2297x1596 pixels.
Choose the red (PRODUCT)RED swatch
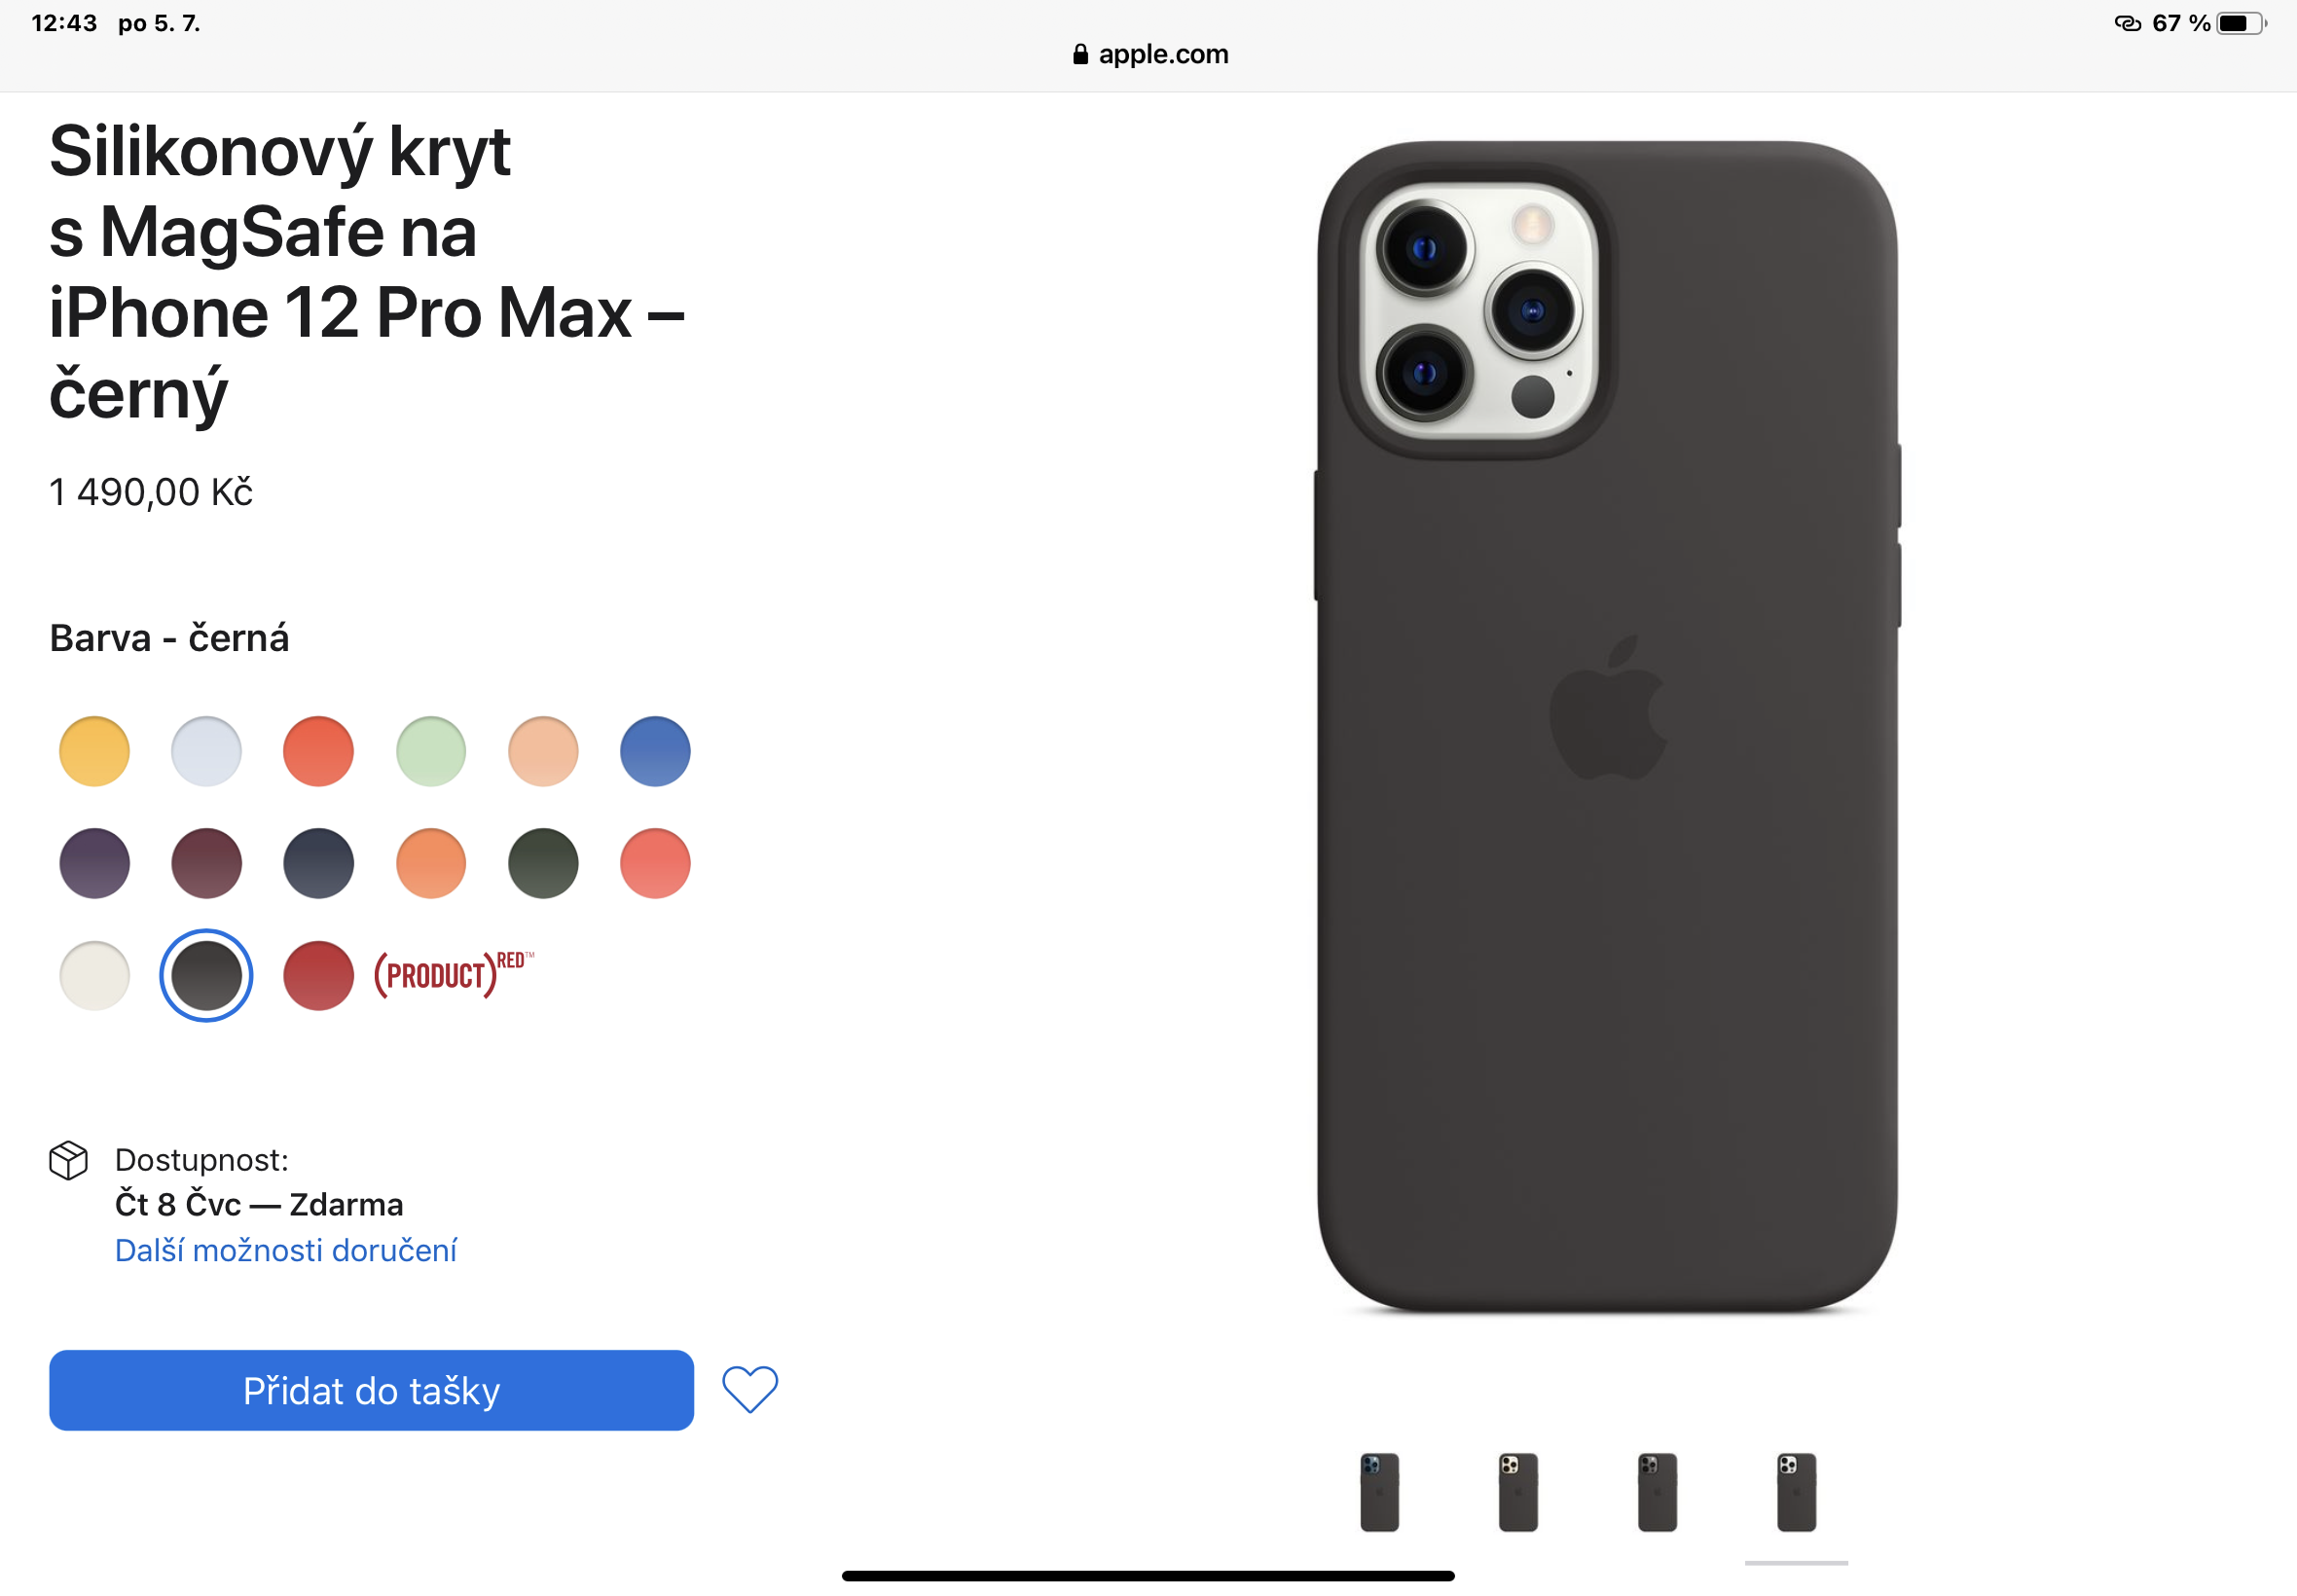click(x=319, y=975)
